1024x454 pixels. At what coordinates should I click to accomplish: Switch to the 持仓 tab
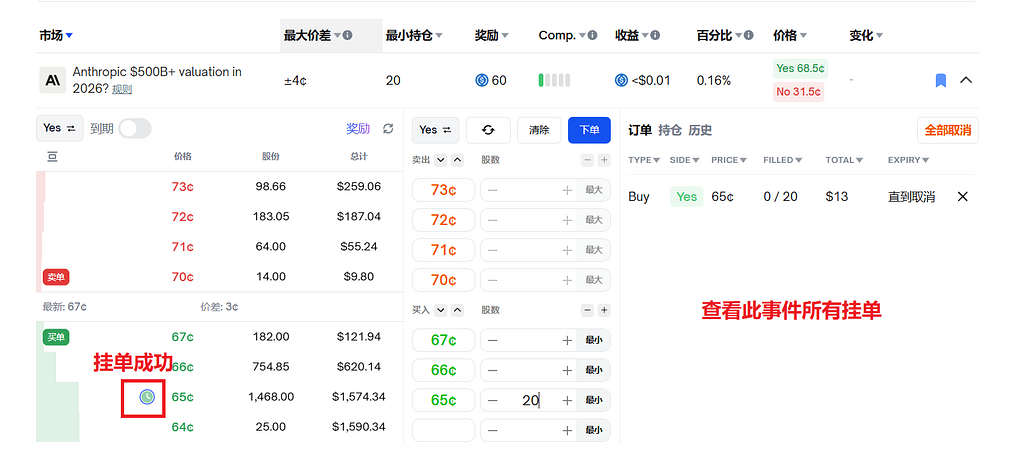tap(670, 130)
